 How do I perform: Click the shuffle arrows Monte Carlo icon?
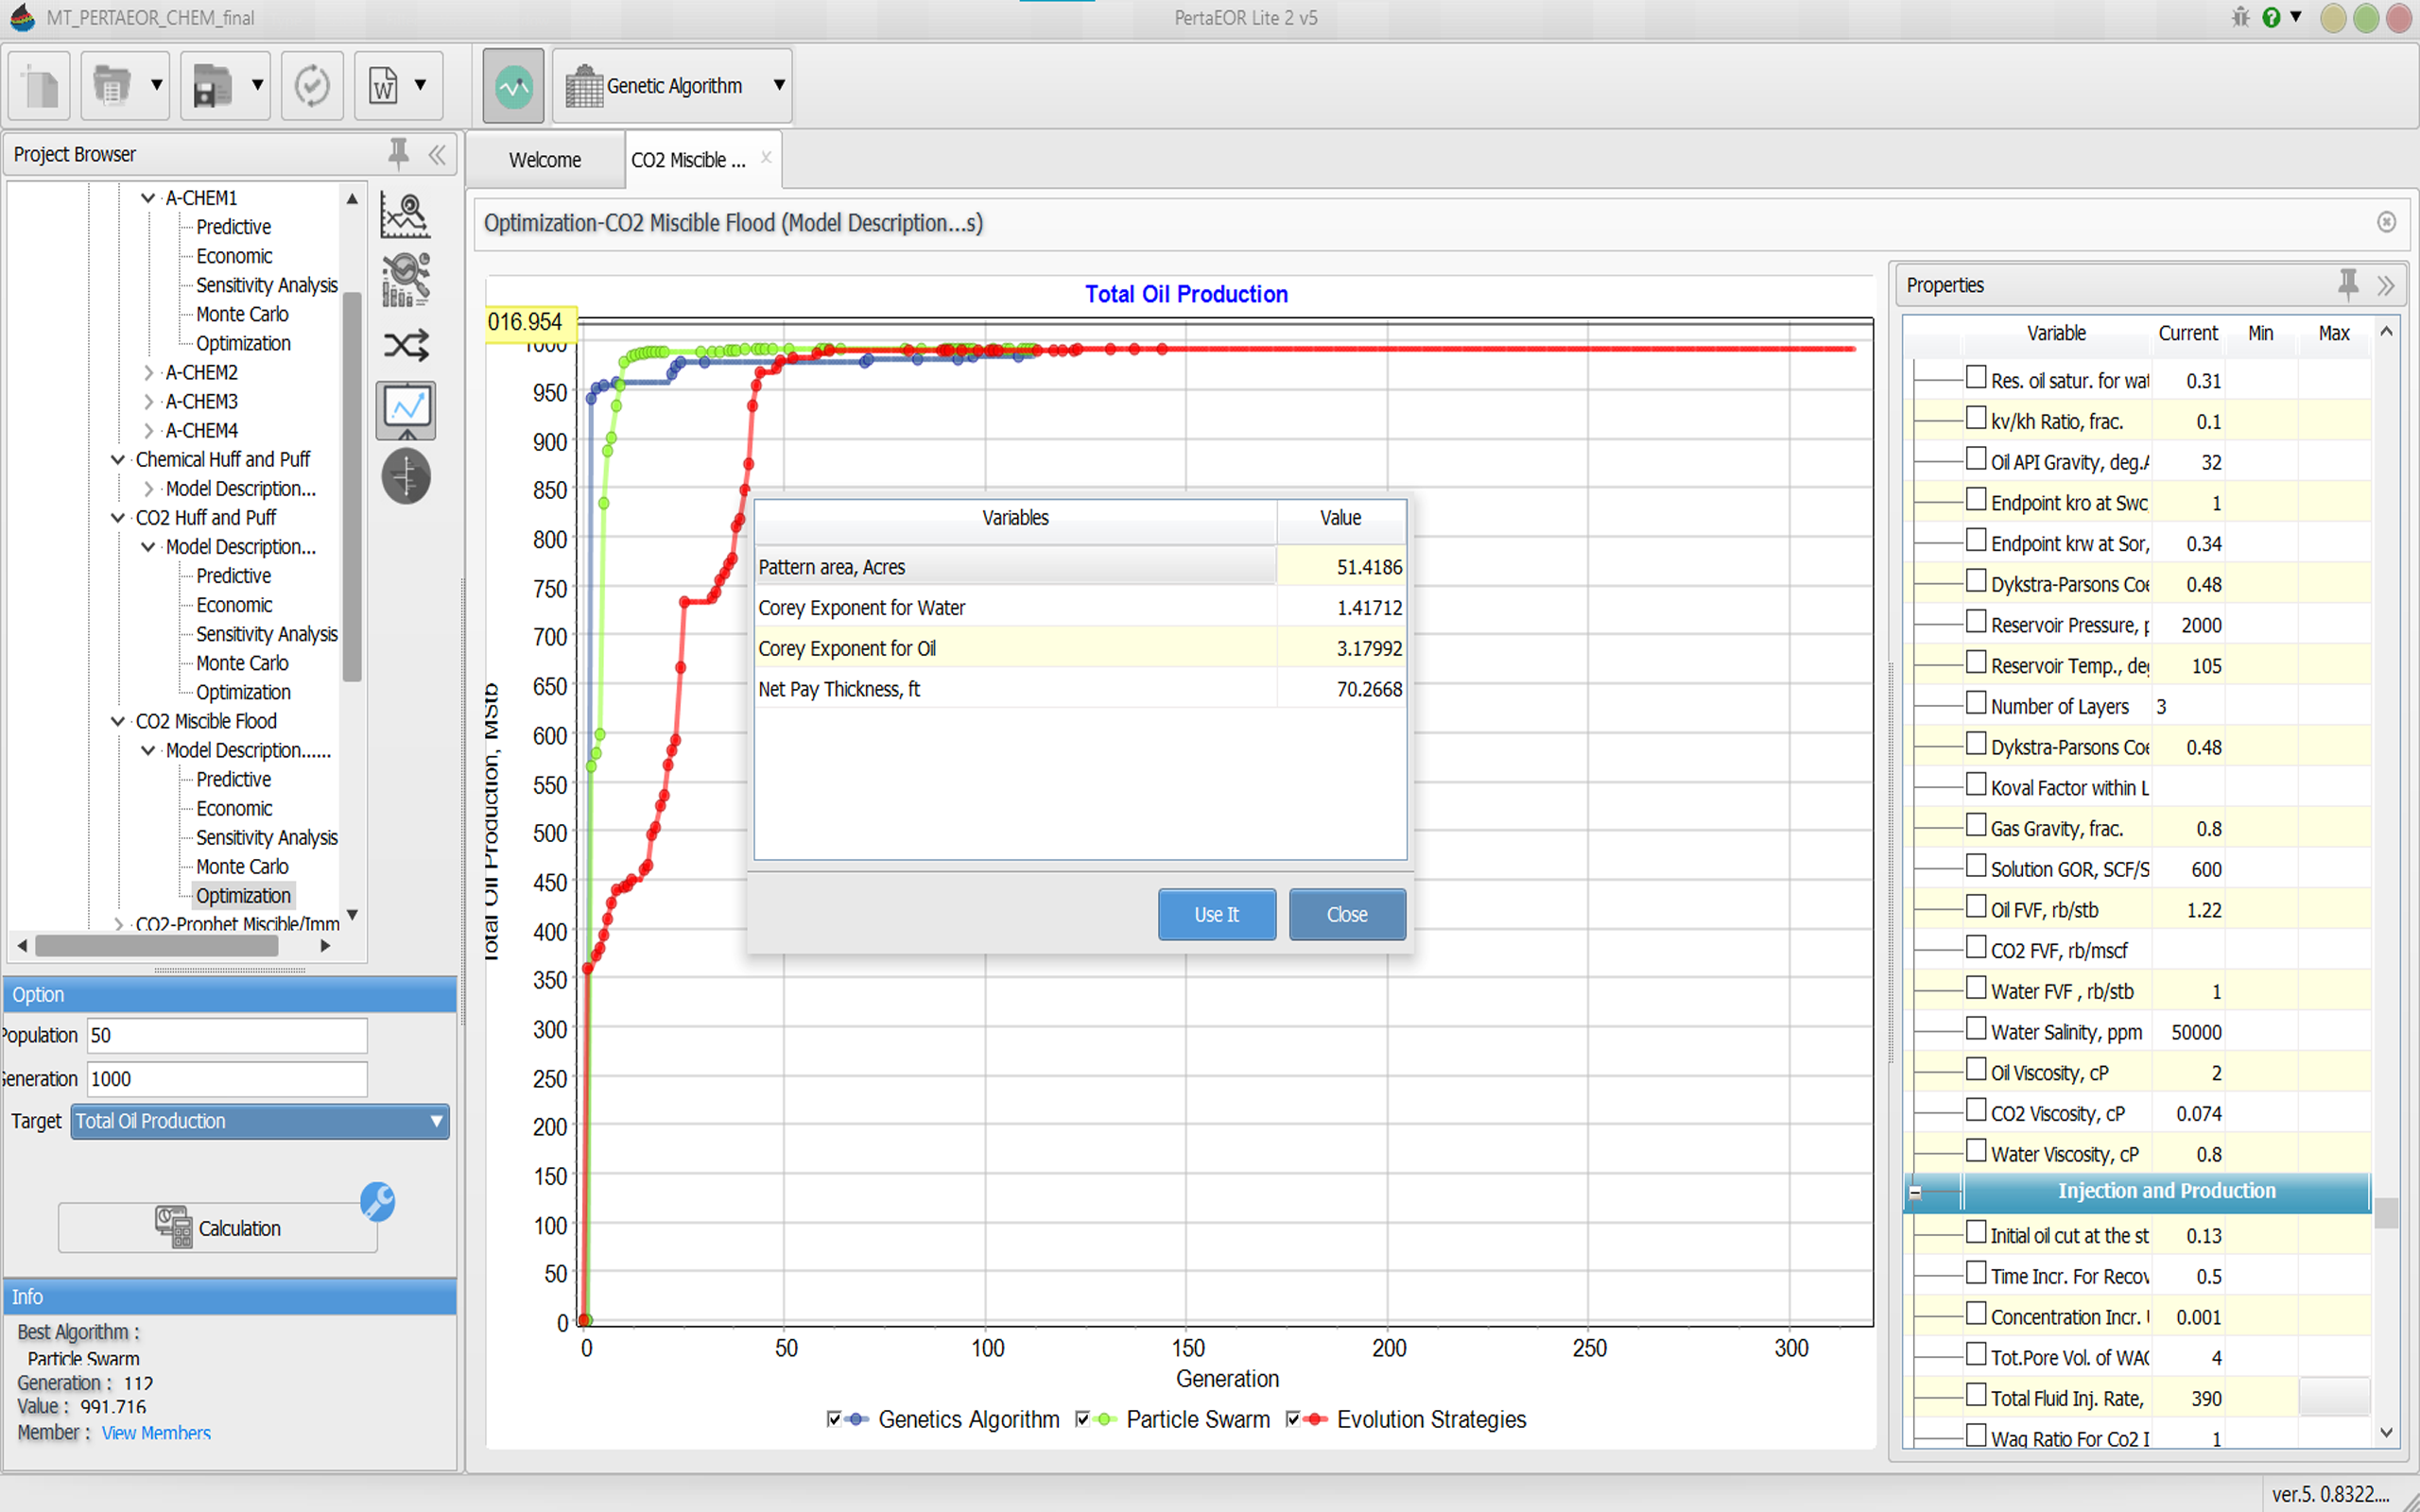click(x=405, y=345)
